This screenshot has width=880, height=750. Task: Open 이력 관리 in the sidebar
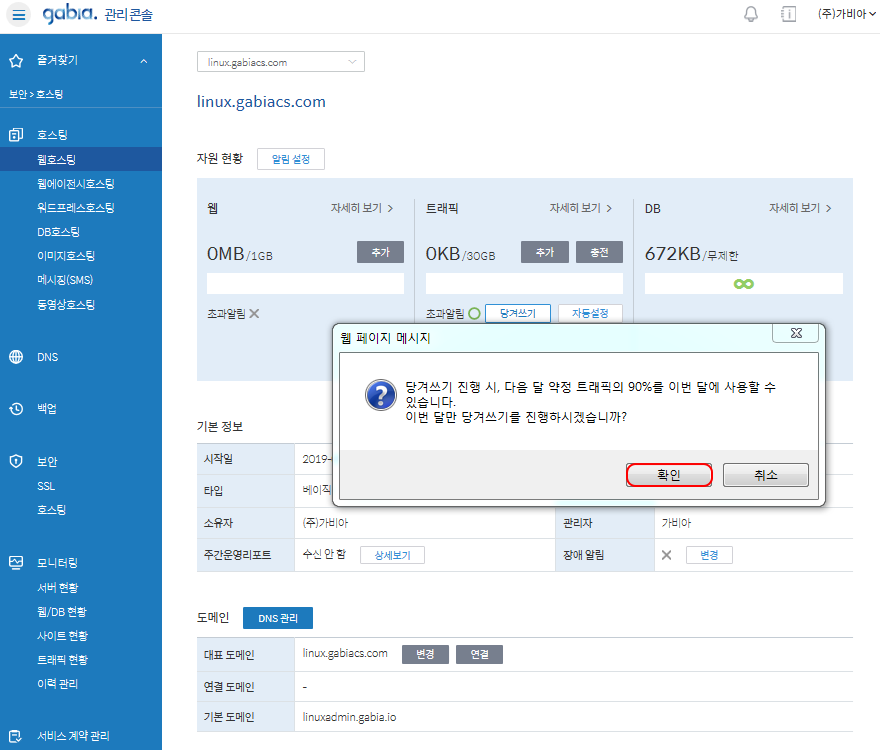click(x=57, y=684)
